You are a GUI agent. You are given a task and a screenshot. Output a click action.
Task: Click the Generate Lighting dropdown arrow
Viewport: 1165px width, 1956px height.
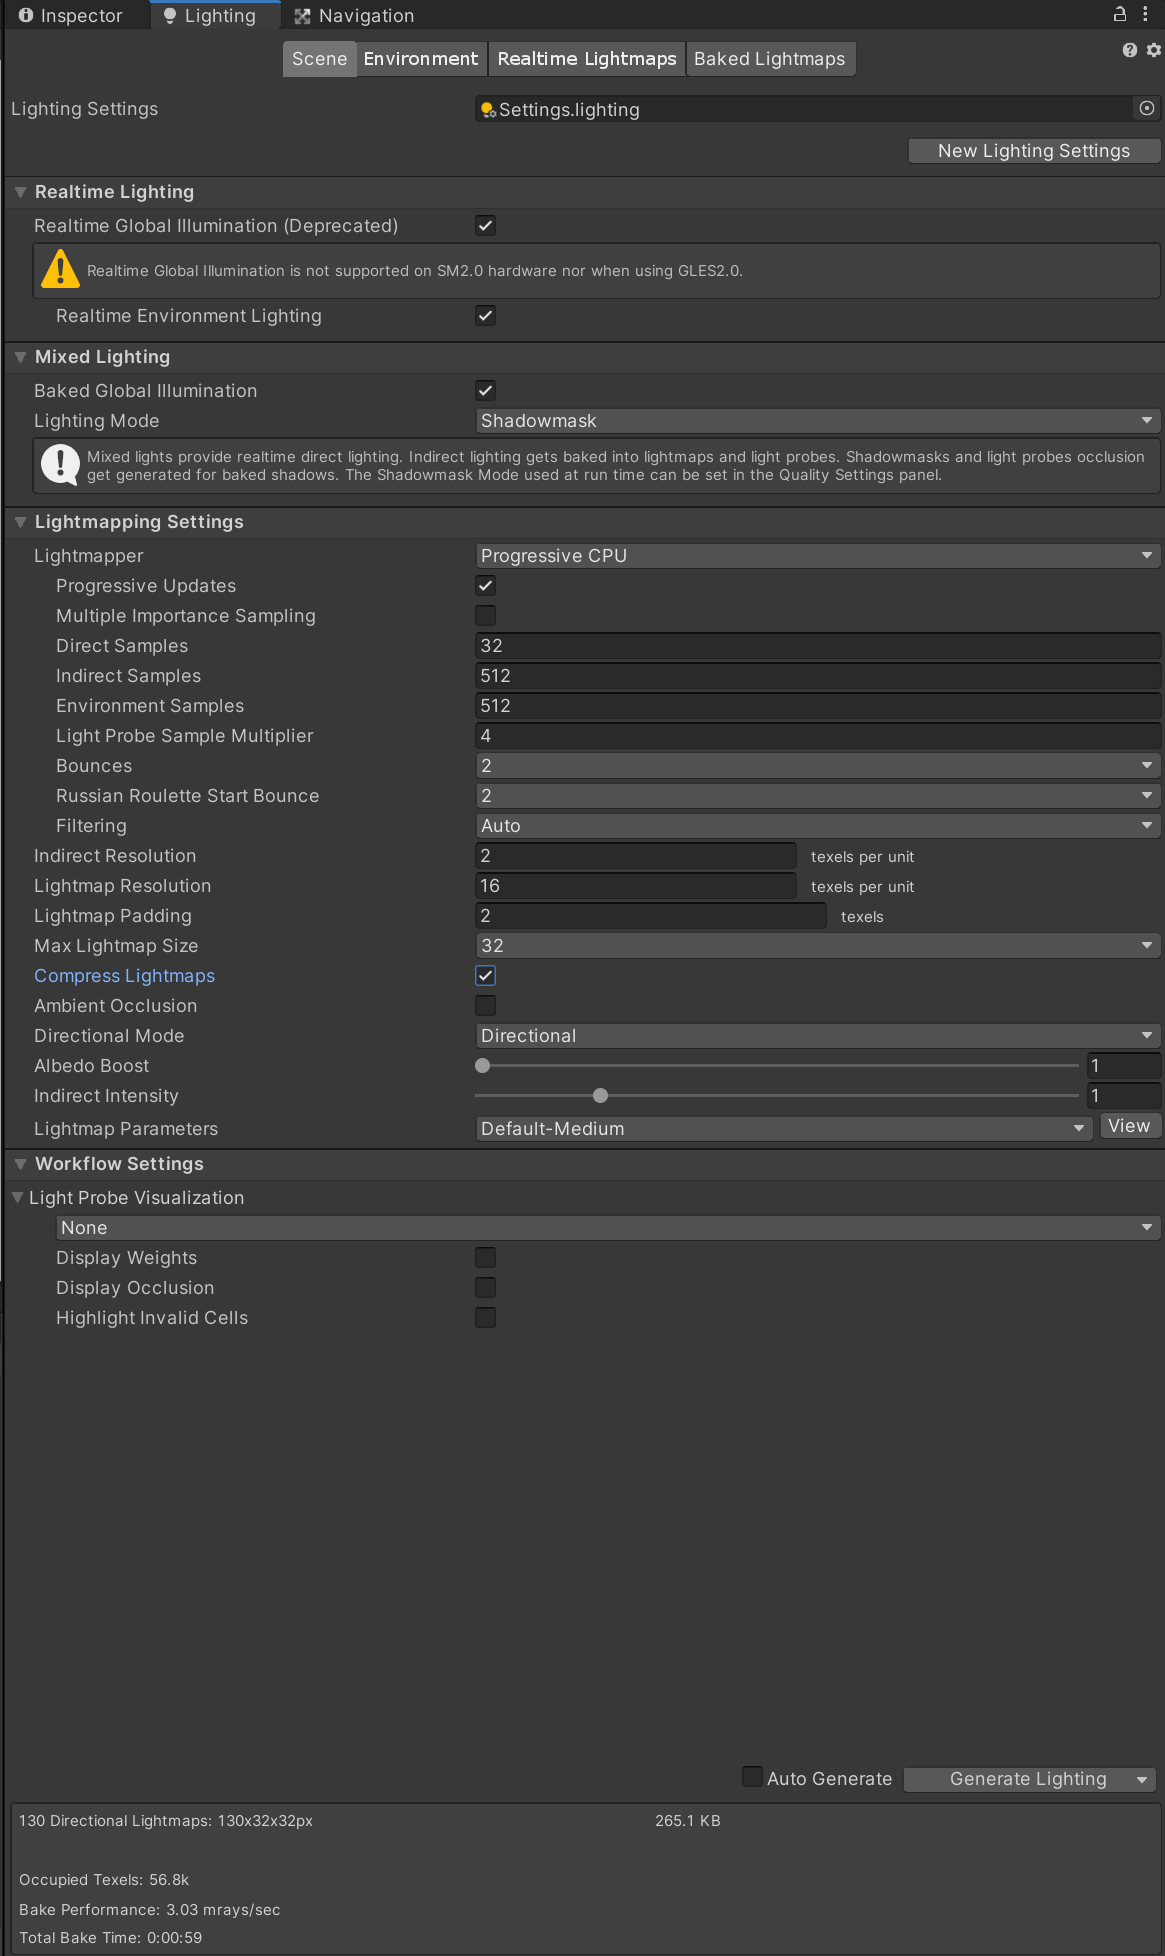coord(1142,1780)
